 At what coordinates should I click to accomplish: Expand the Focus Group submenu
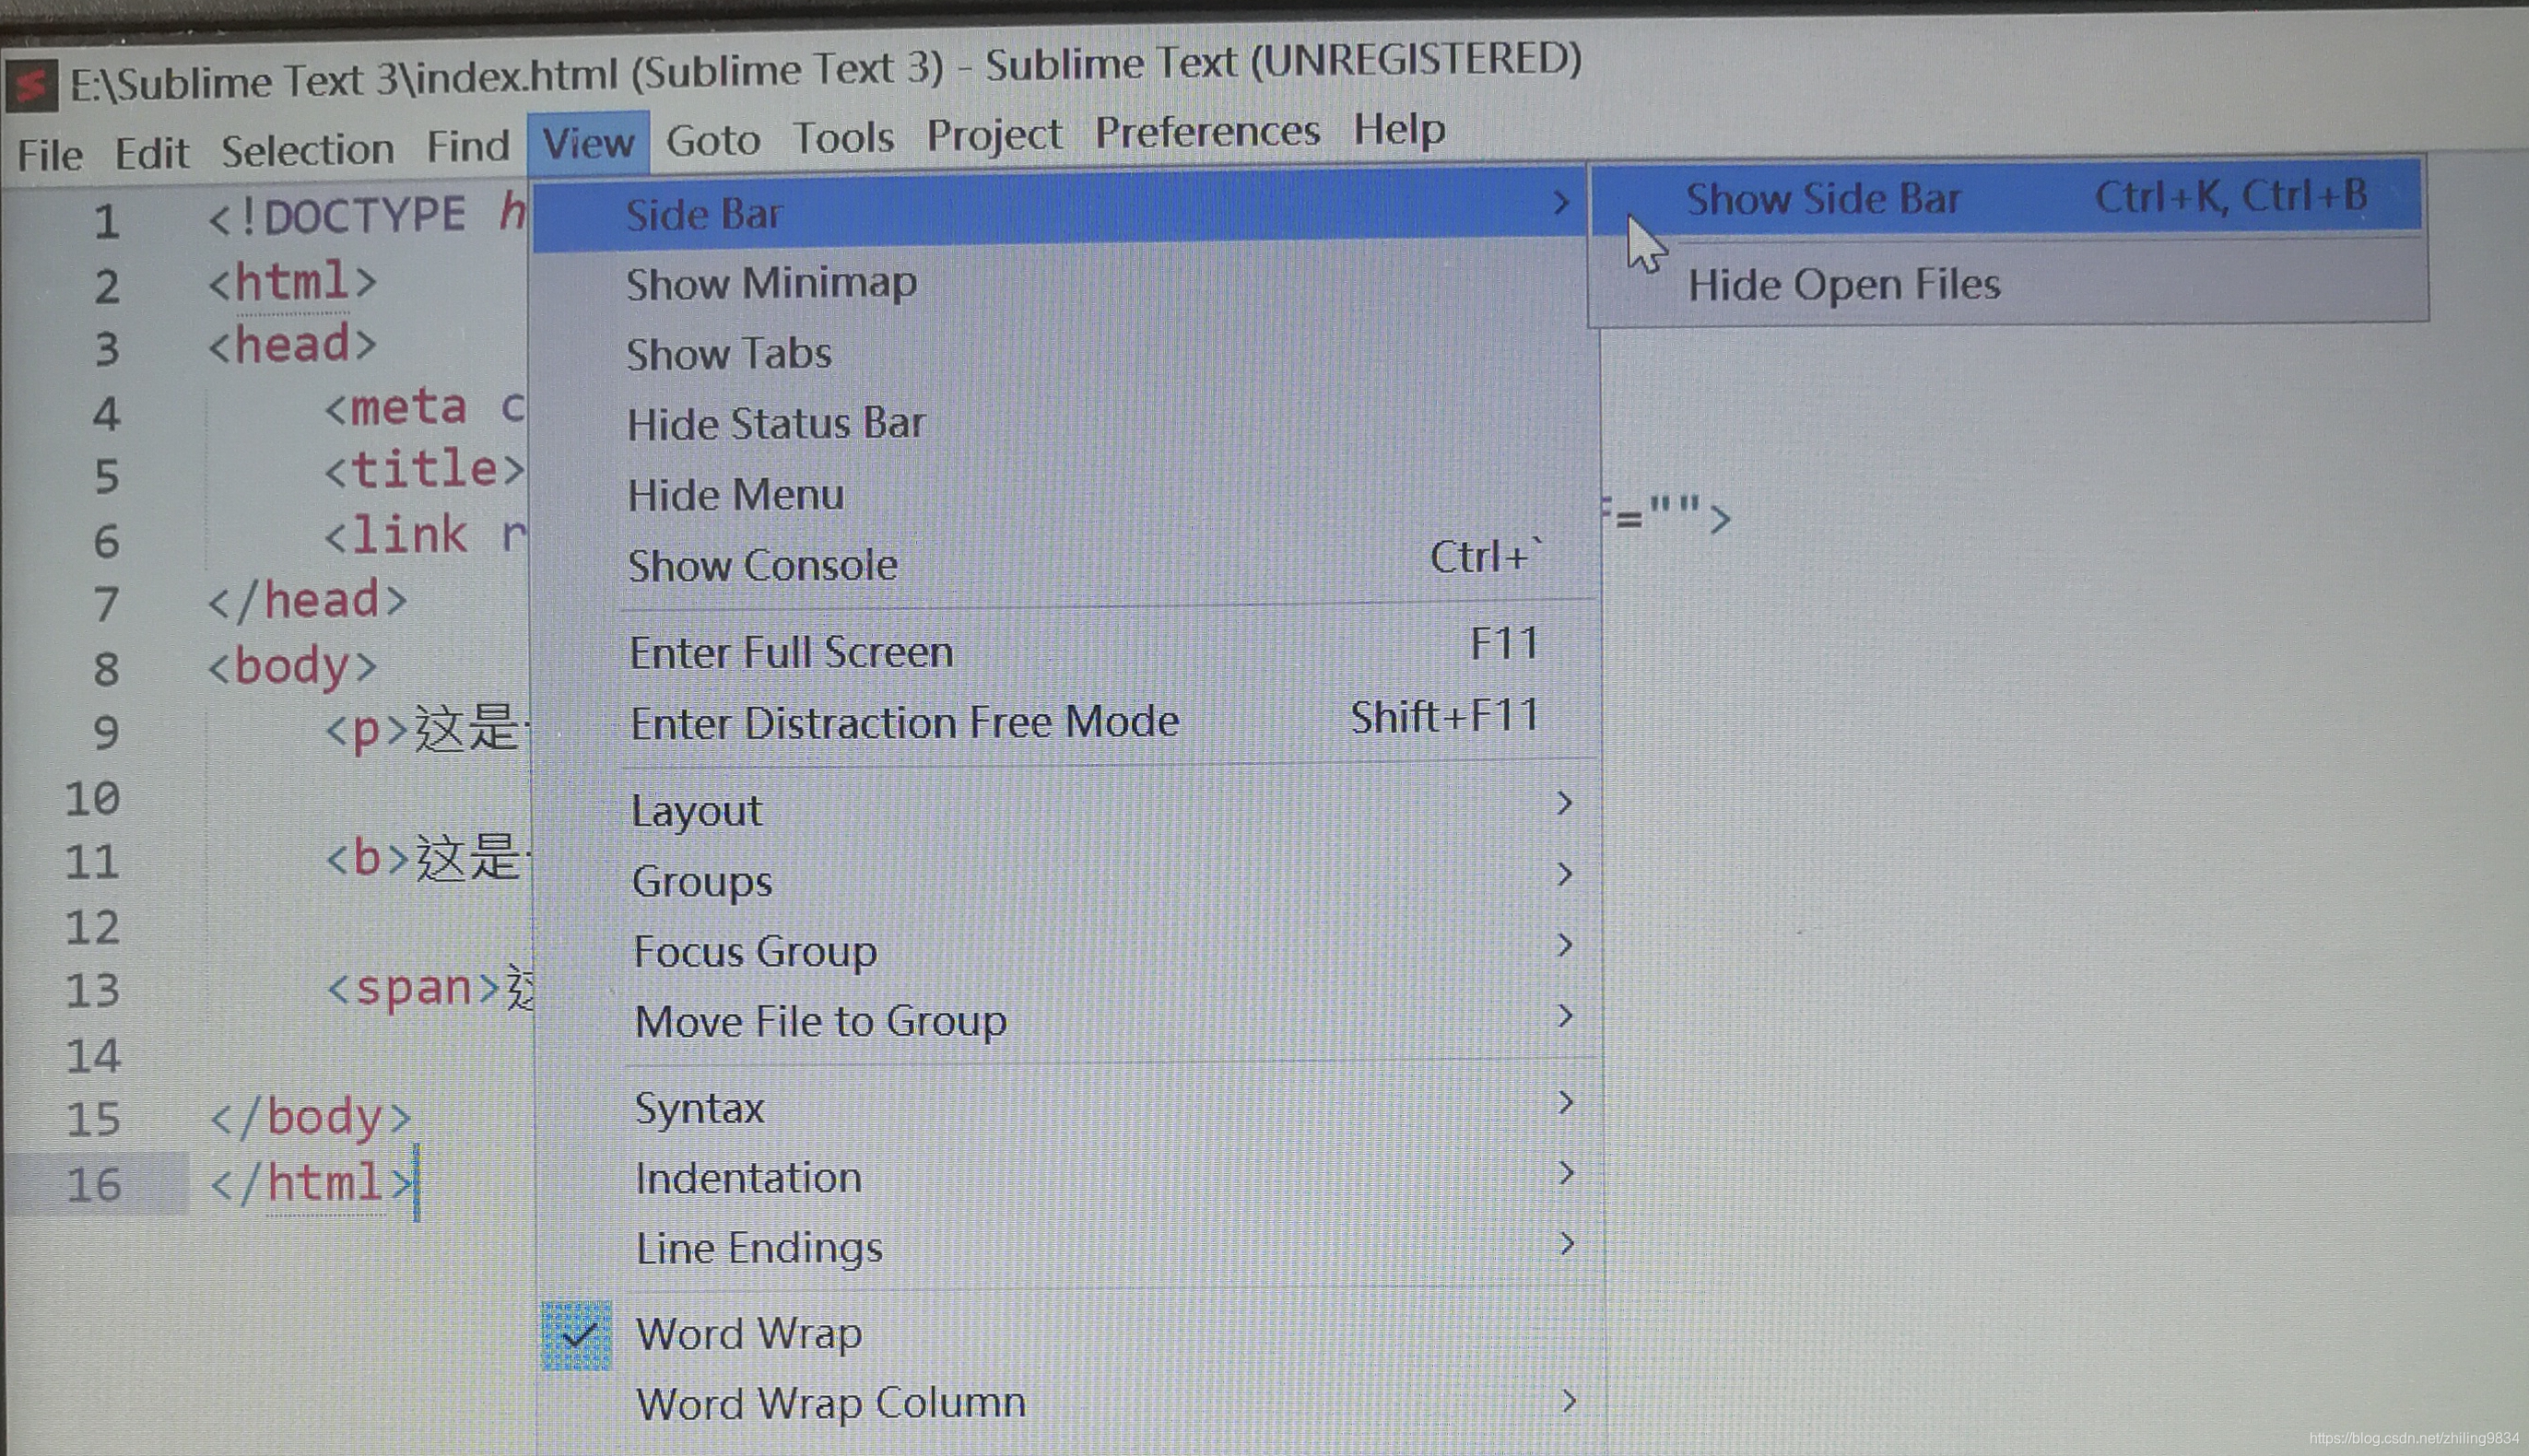pos(1069,950)
